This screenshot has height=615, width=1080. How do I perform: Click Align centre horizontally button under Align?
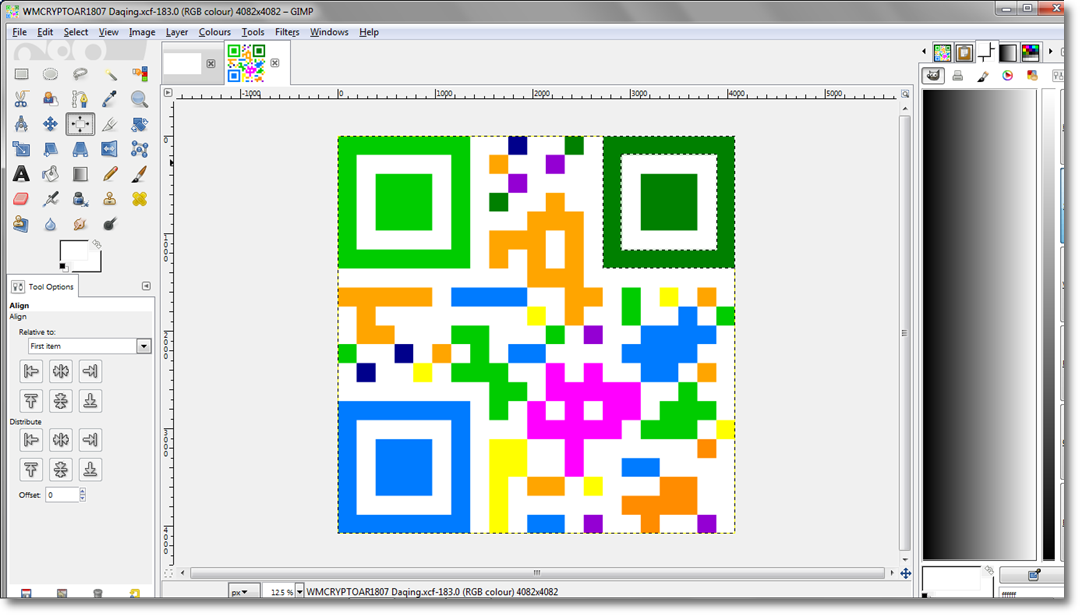coord(61,371)
